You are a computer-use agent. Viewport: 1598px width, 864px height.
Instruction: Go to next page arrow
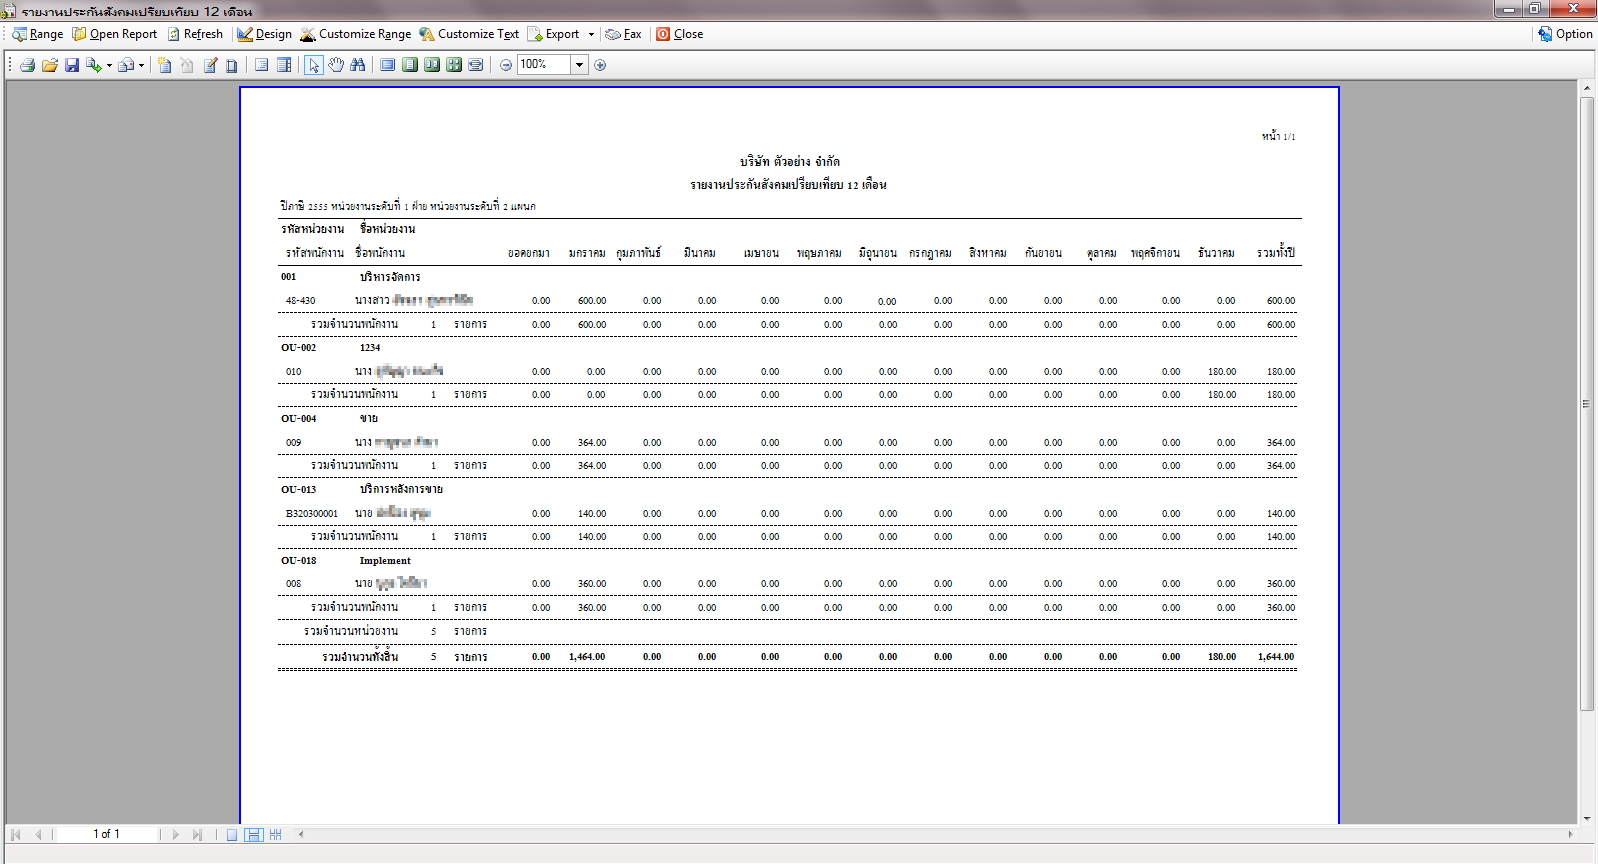click(x=175, y=834)
